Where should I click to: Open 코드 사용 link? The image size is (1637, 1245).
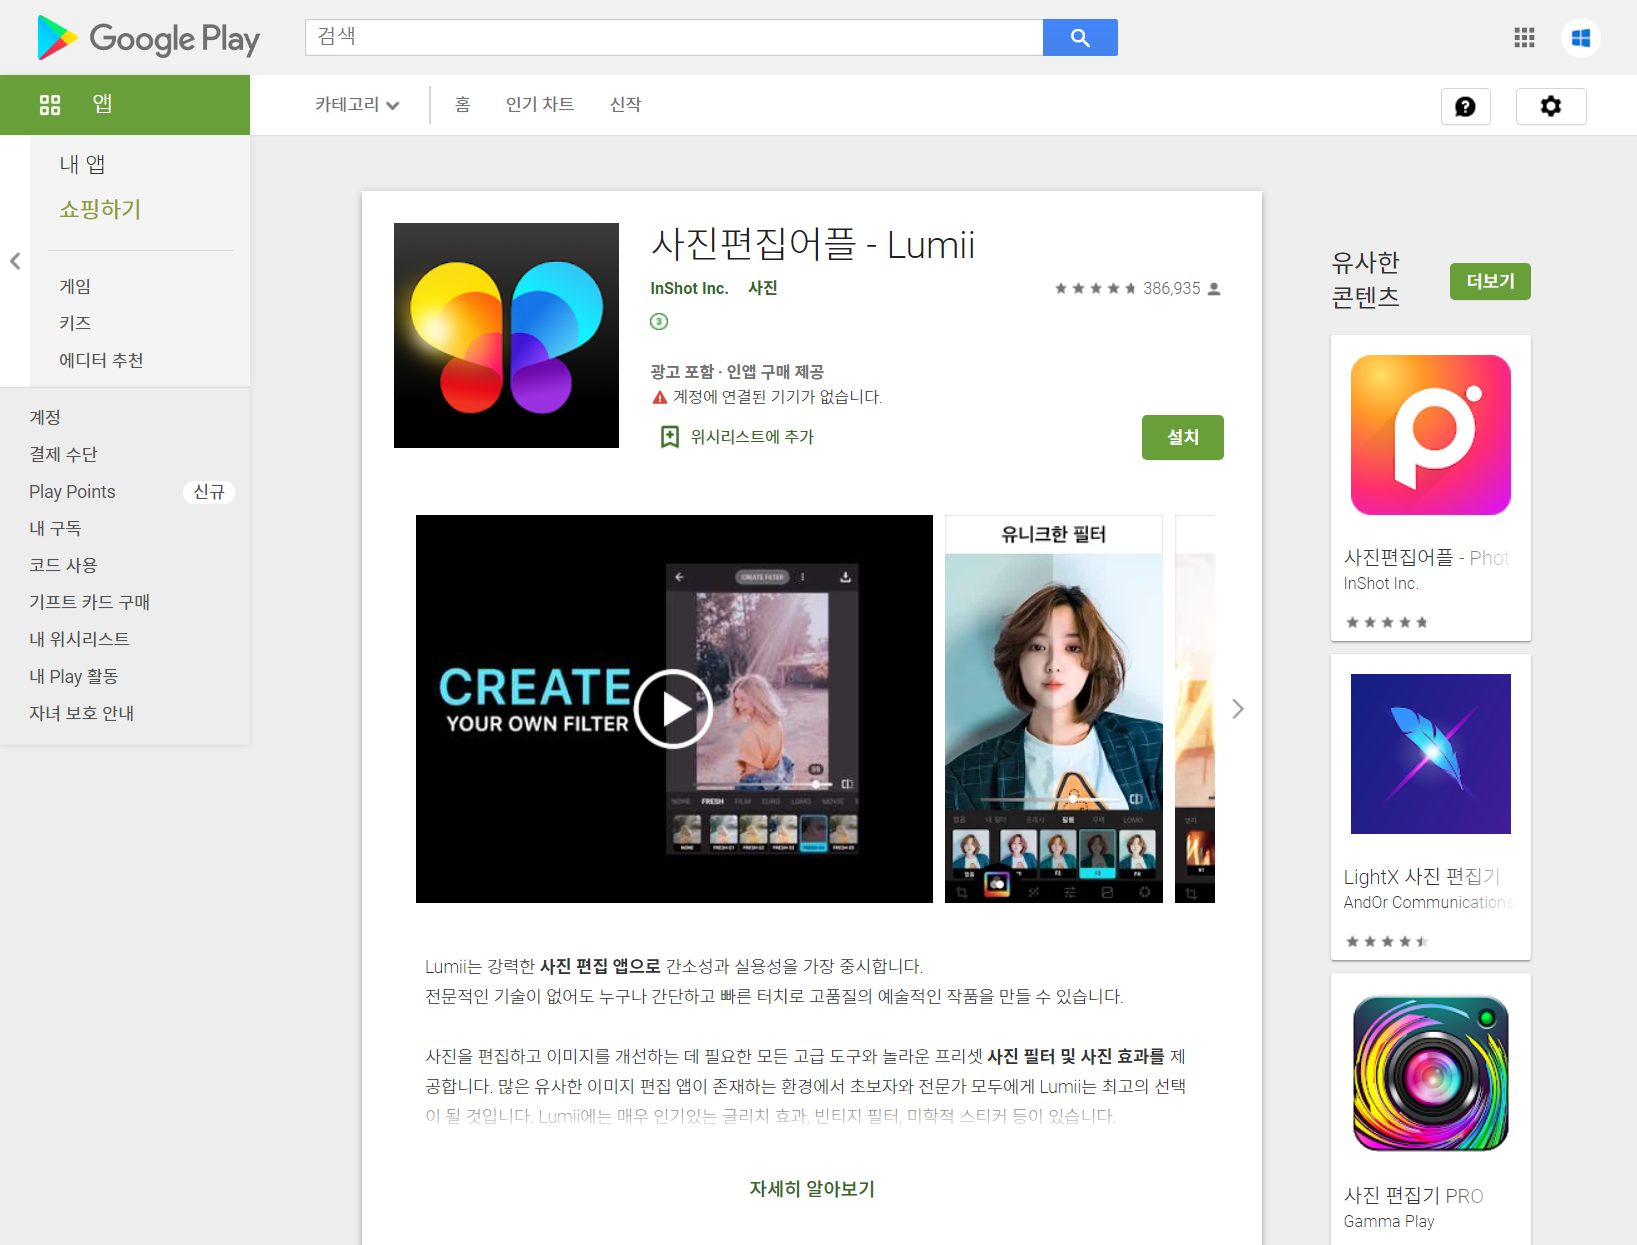click(63, 565)
